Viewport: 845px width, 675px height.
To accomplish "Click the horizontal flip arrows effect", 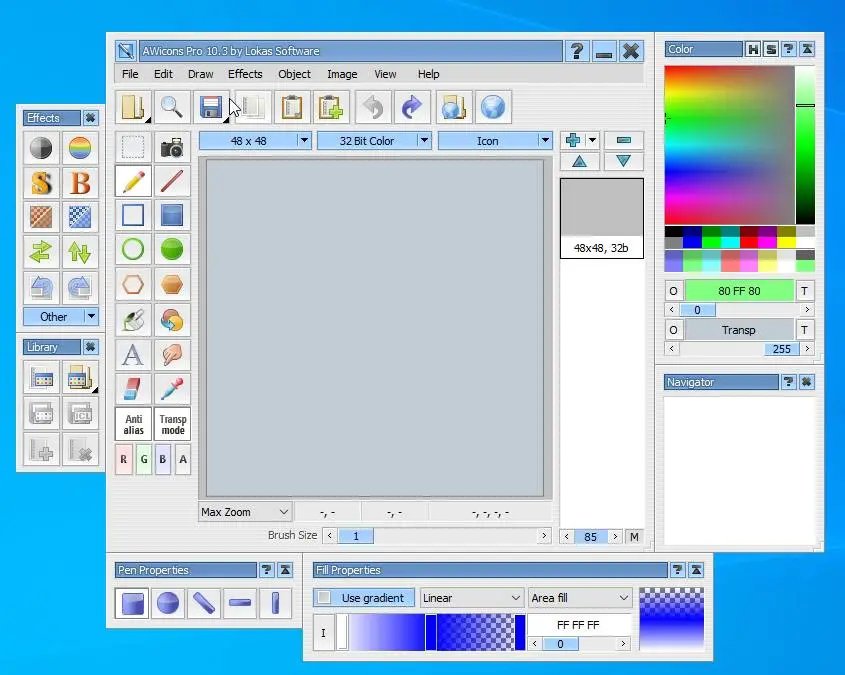I will [x=41, y=252].
